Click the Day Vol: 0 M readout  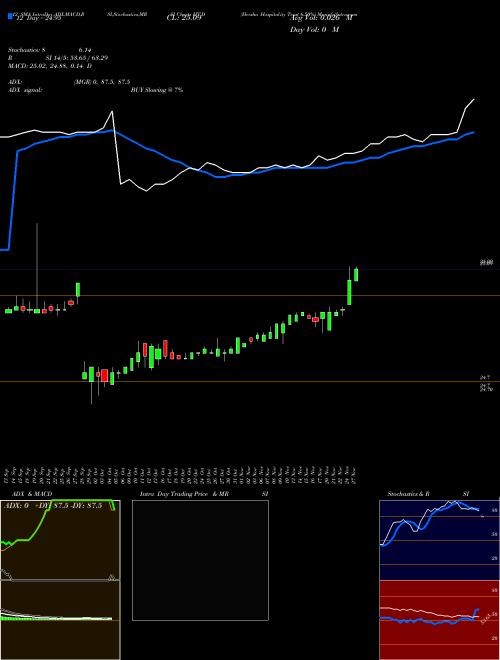coord(314,30)
